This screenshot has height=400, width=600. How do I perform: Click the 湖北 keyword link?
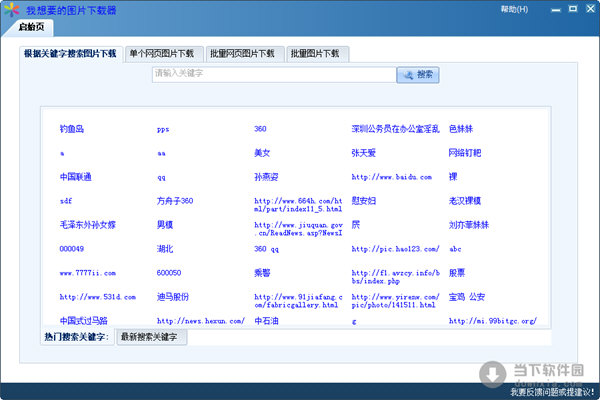165,249
